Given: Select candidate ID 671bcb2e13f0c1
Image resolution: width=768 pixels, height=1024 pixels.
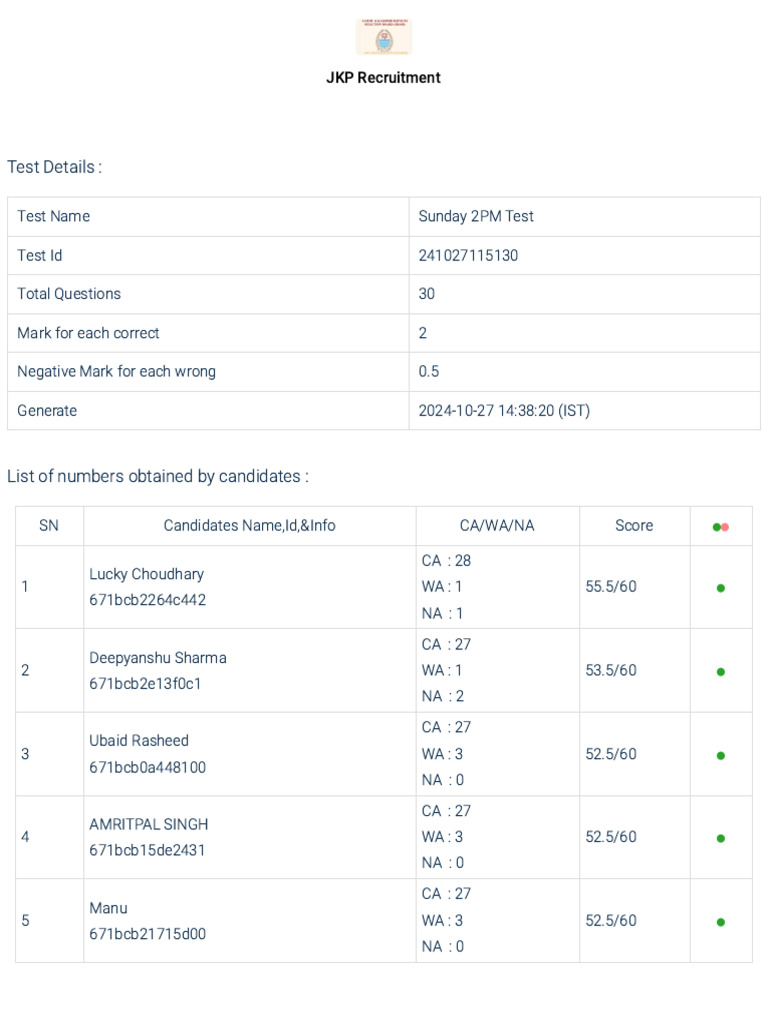Looking at the screenshot, I should coord(145,684).
